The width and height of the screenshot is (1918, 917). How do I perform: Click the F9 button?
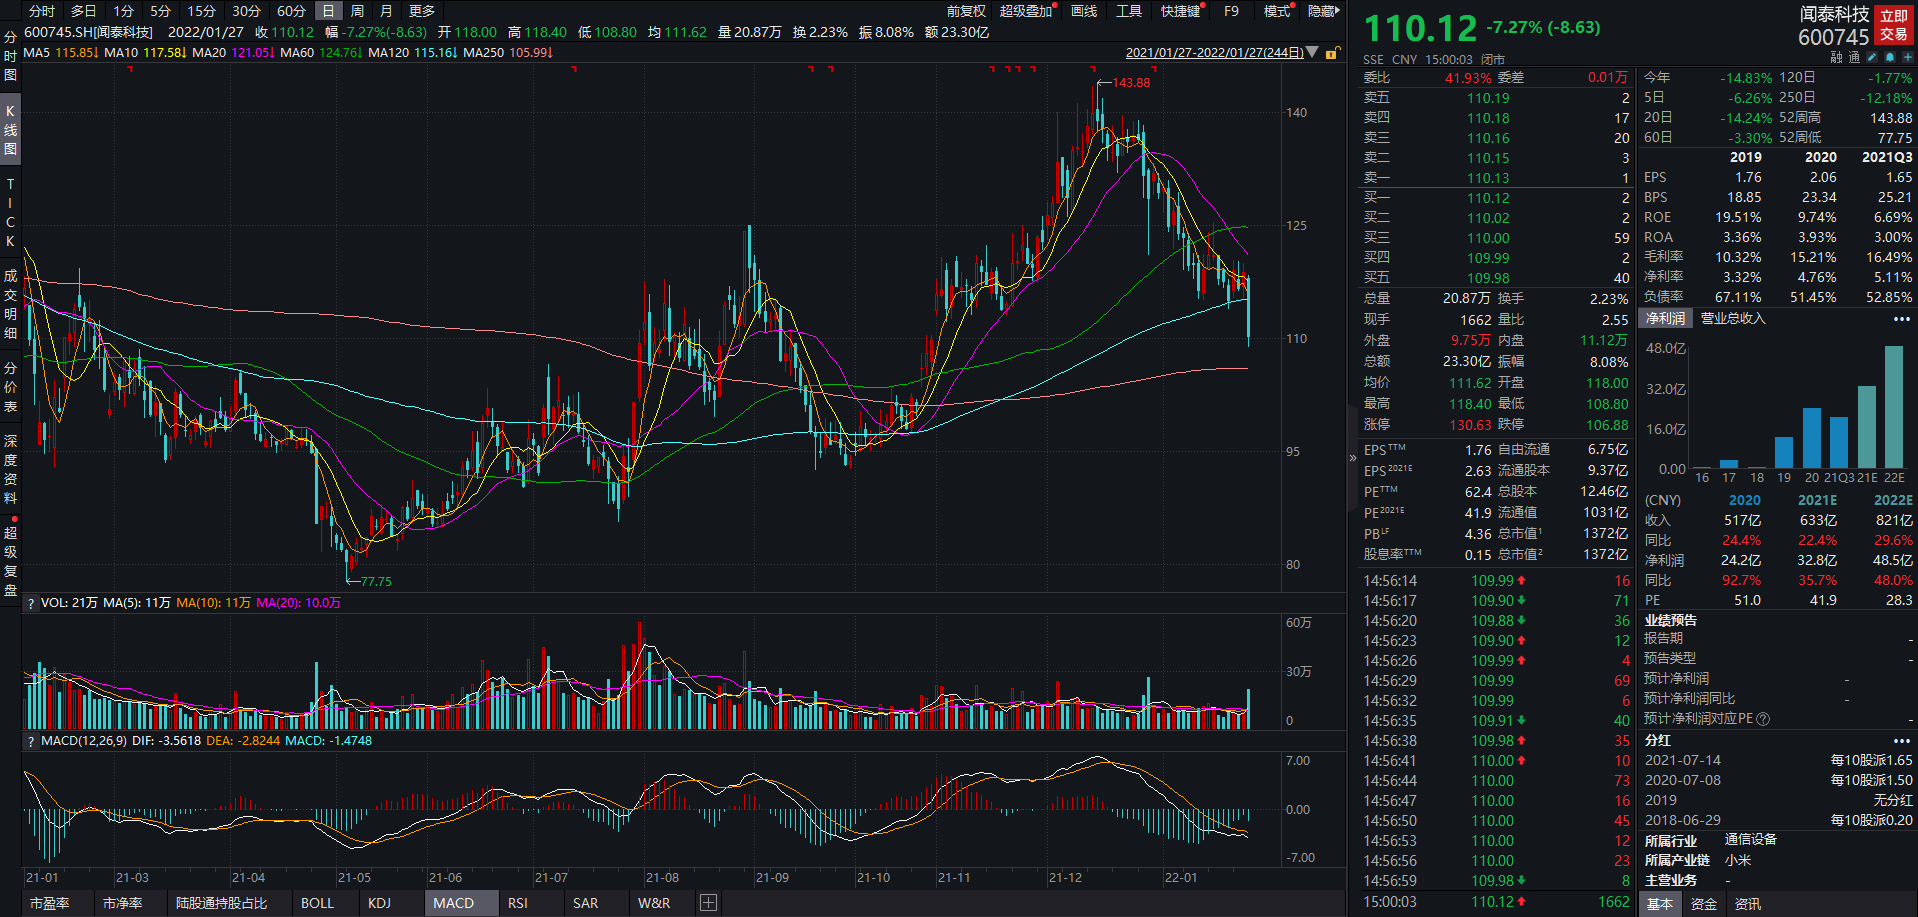pyautogui.click(x=1231, y=11)
